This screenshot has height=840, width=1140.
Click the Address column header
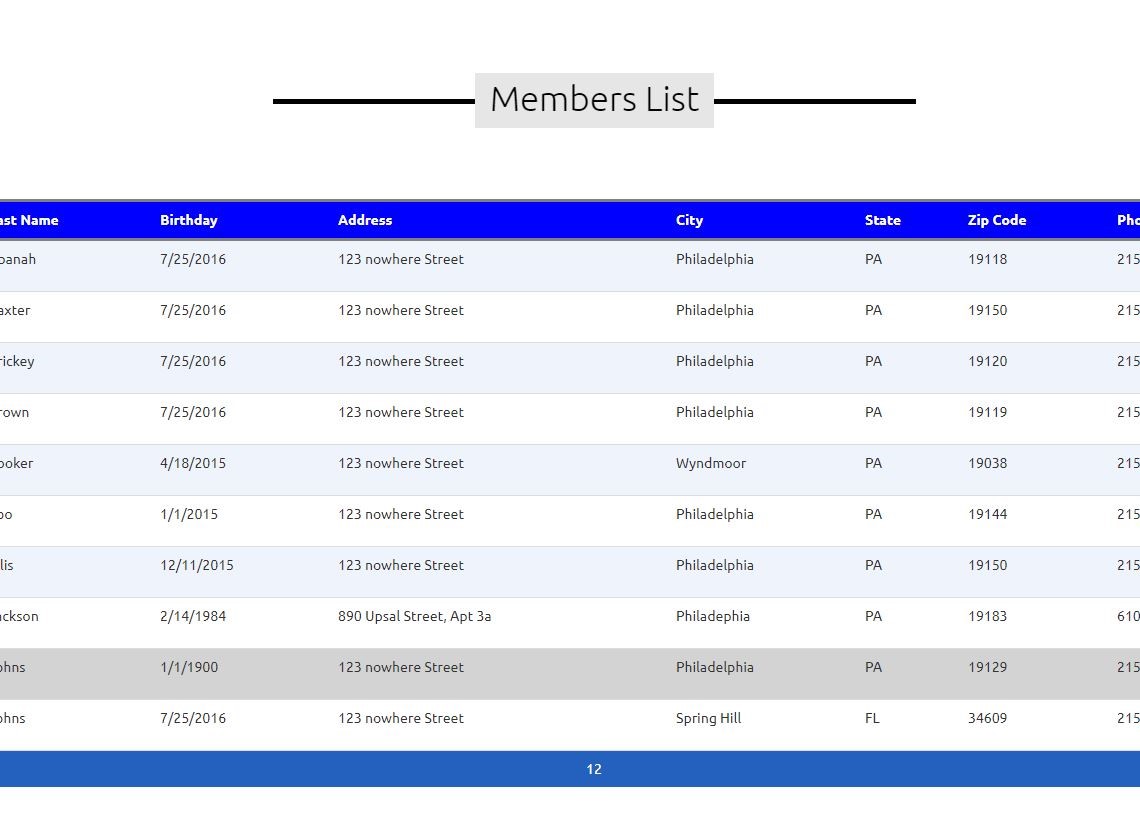364,220
